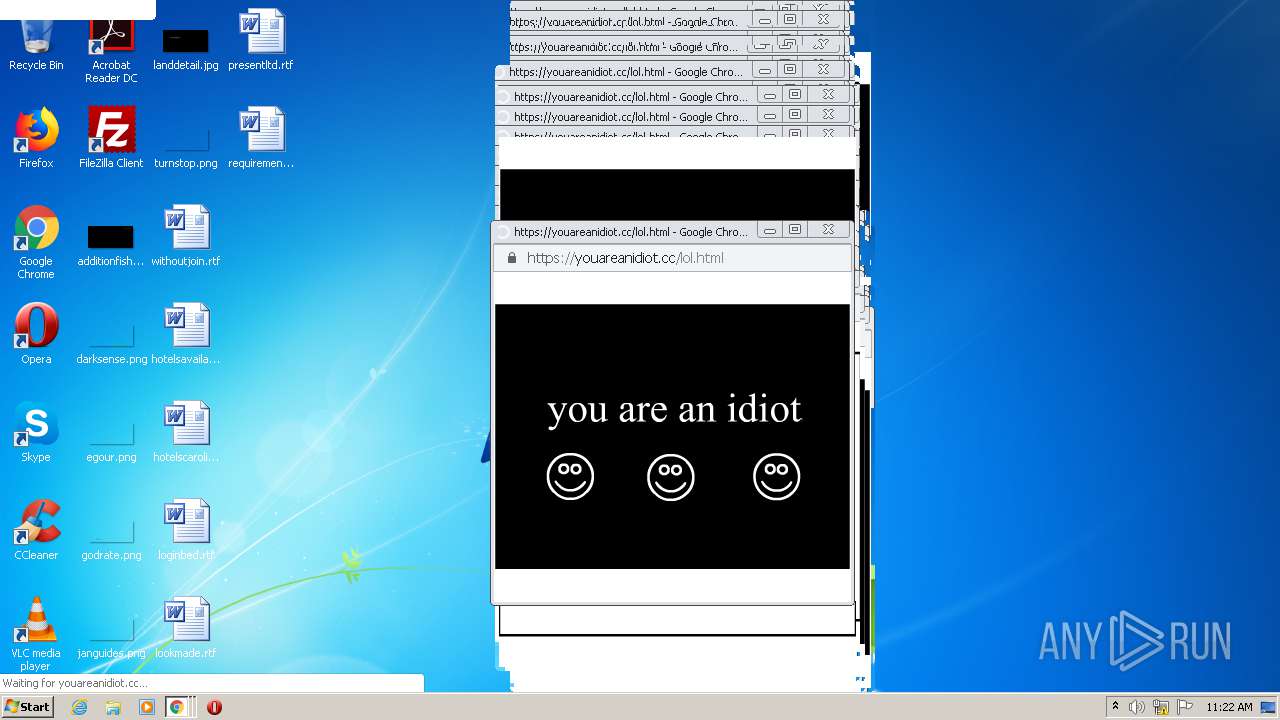The height and width of the screenshot is (720, 1280).
Task: Open the Opera desktop shortcut
Action: coord(36,334)
